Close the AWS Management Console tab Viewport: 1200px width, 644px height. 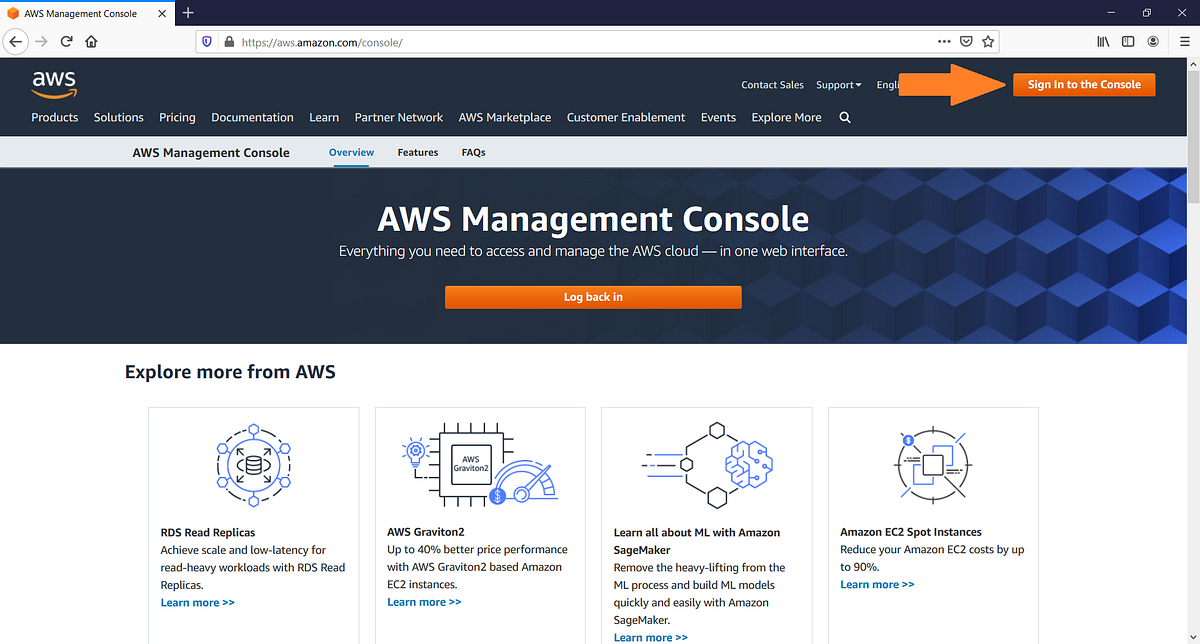tap(164, 13)
